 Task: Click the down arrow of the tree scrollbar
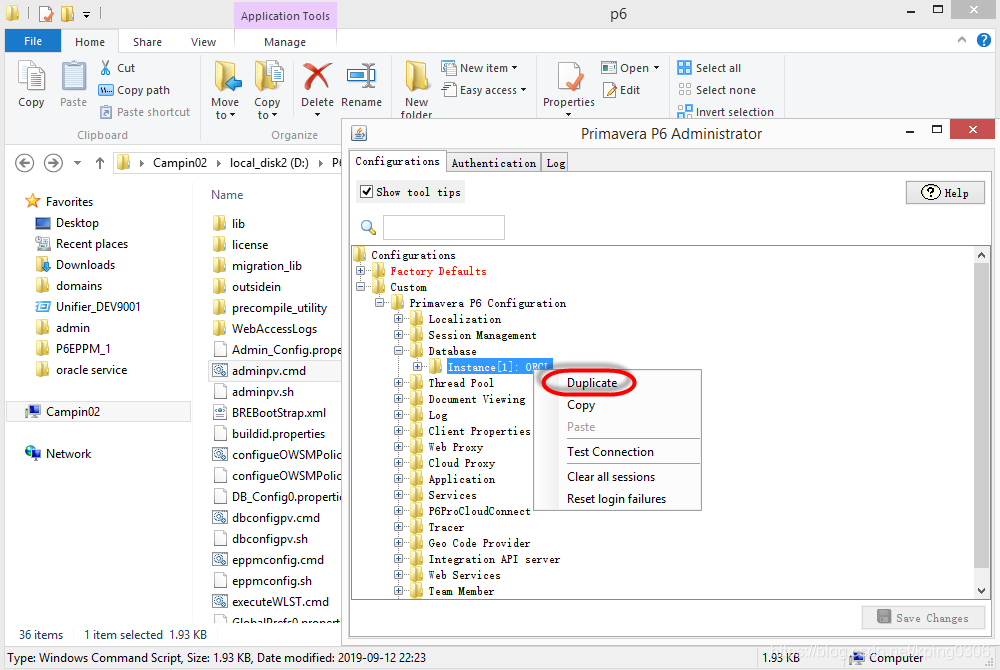[981, 591]
